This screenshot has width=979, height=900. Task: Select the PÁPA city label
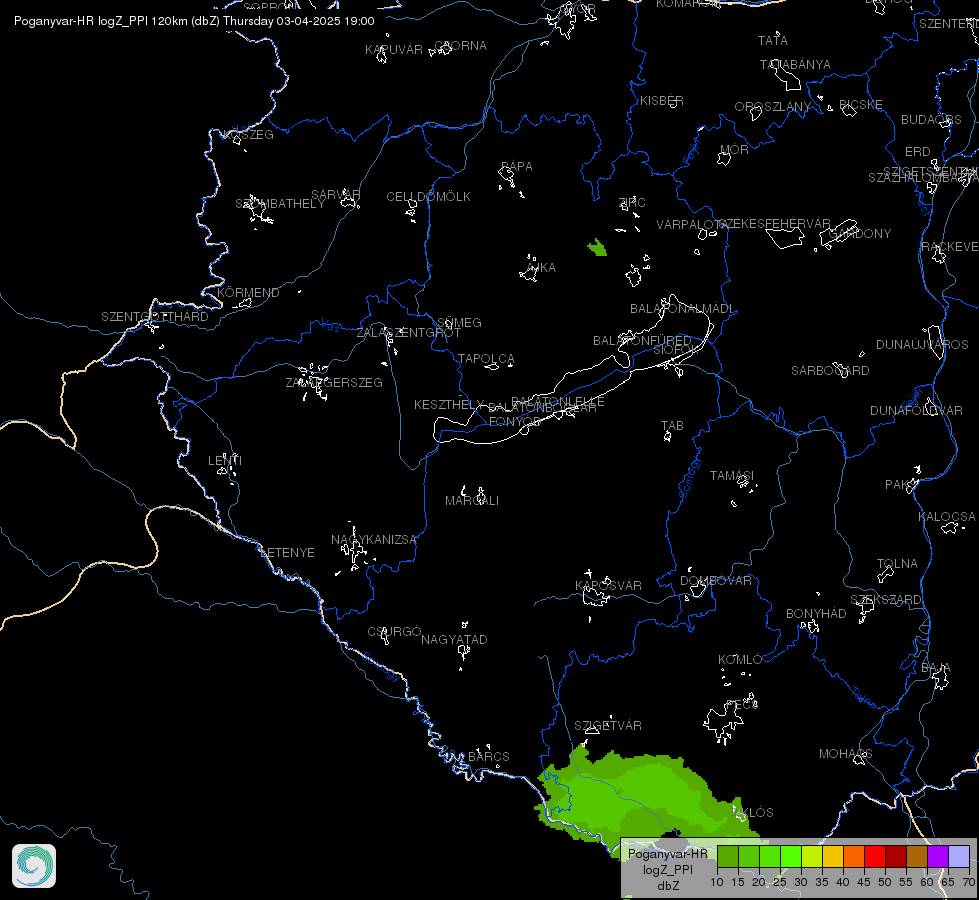516,167
